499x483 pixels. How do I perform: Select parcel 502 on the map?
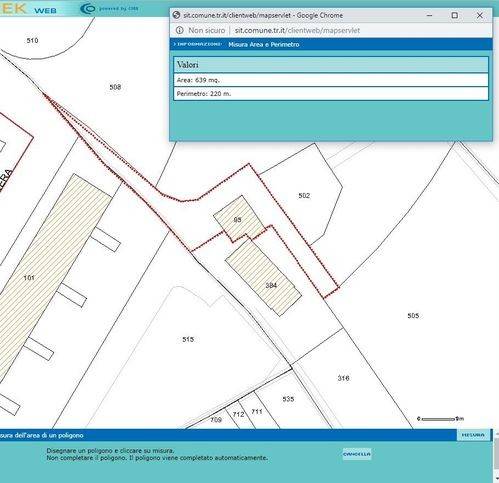click(x=304, y=196)
